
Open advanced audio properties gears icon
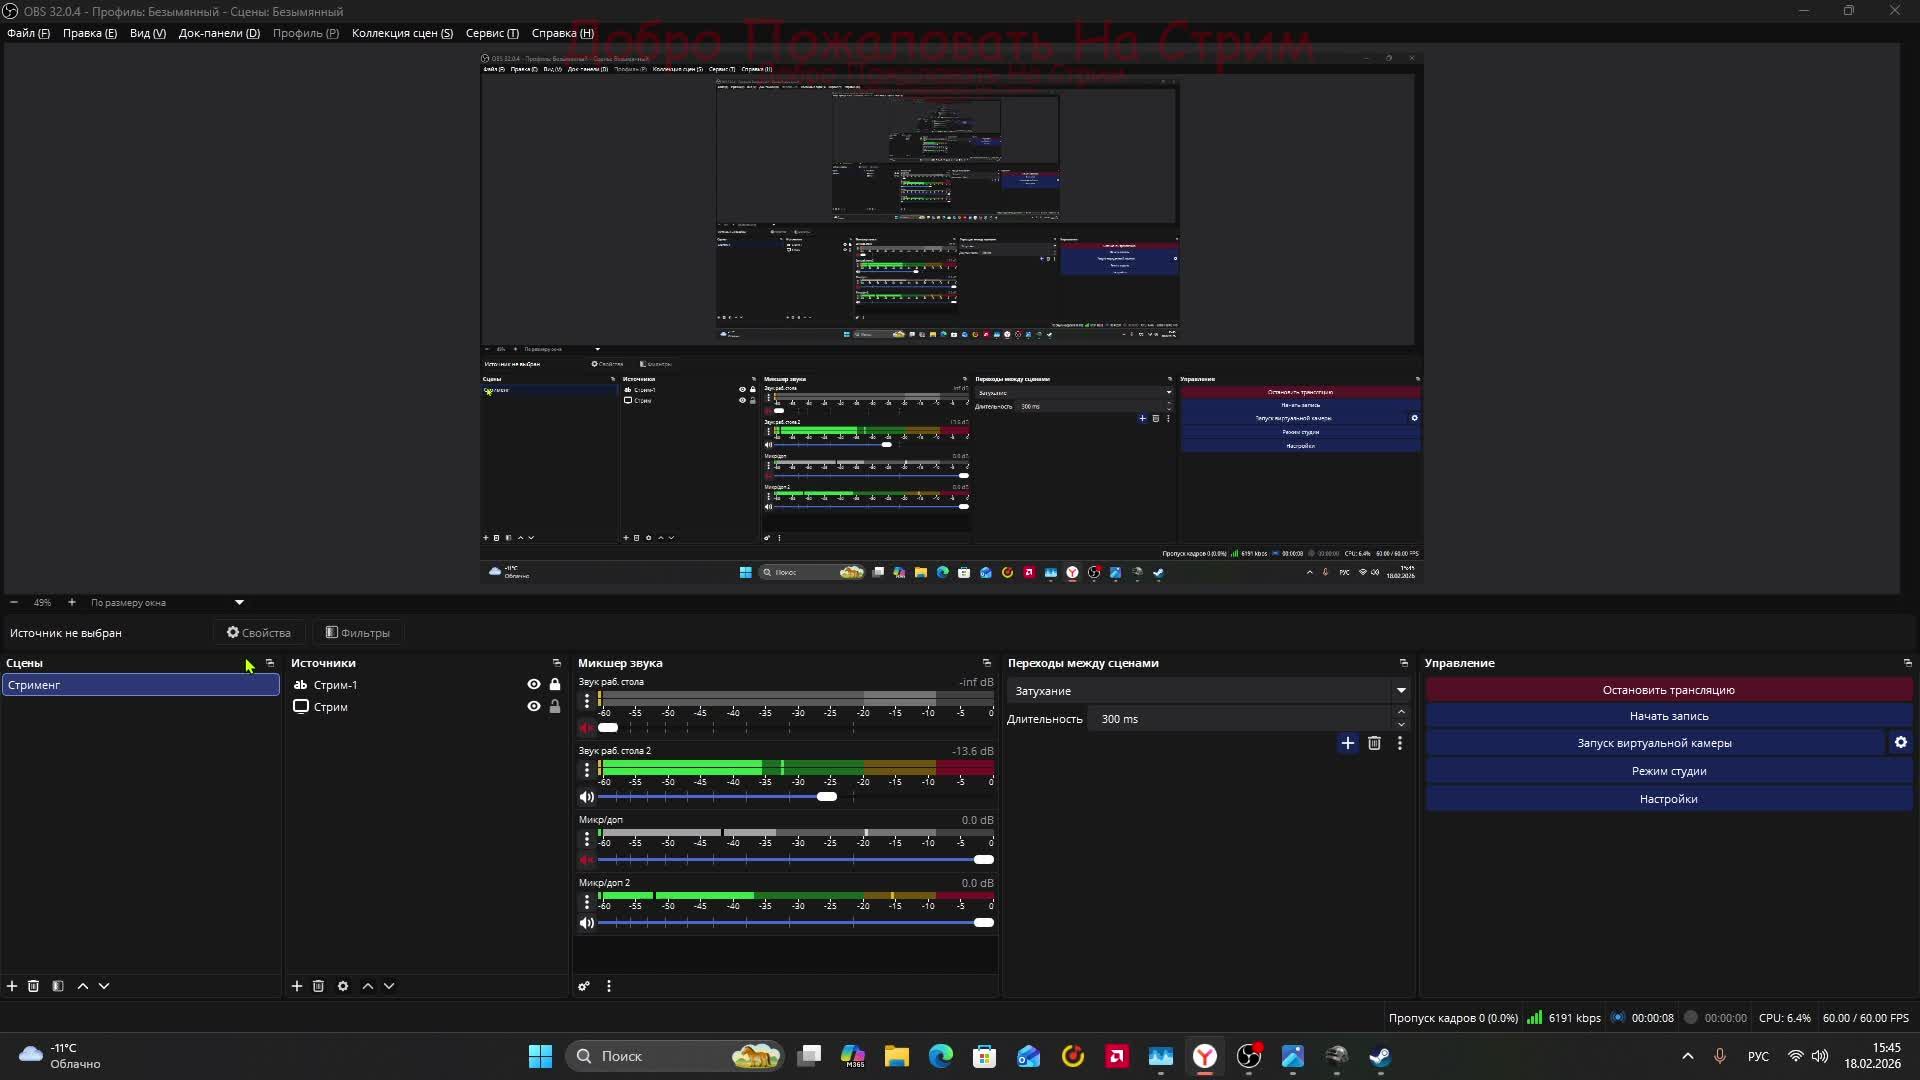584,986
